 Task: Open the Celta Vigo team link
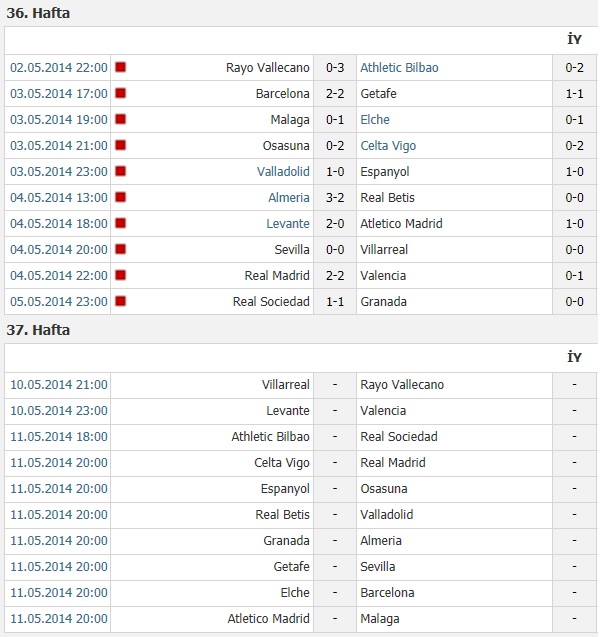[388, 146]
